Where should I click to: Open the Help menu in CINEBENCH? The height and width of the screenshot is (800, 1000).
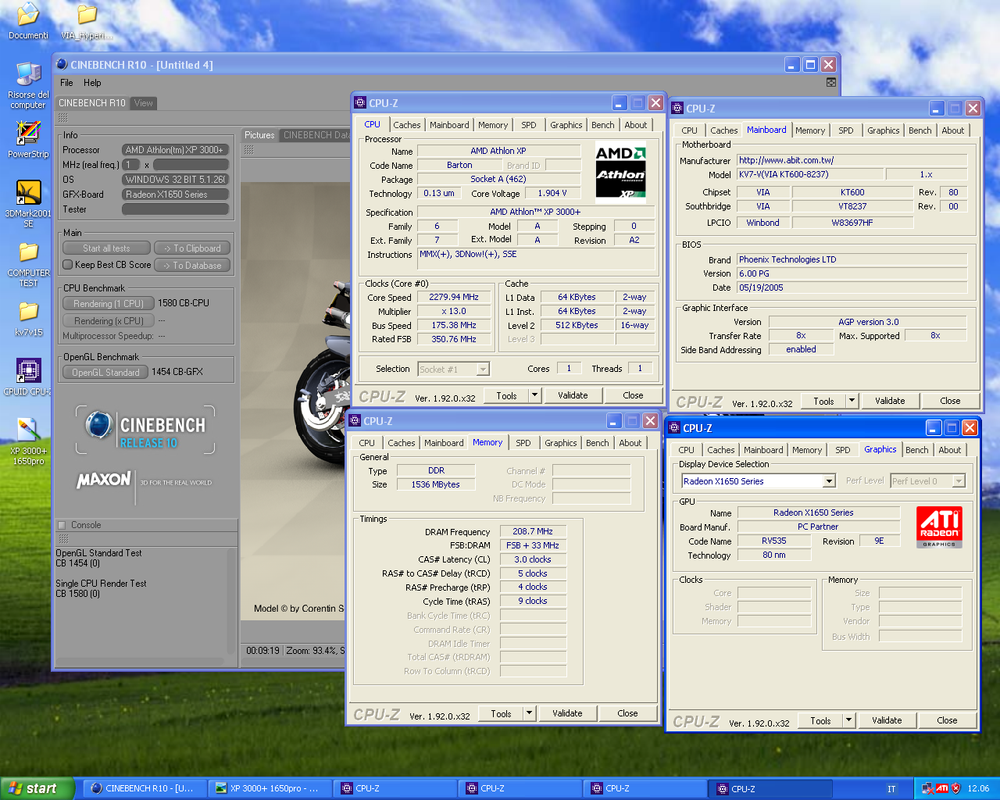click(x=92, y=82)
